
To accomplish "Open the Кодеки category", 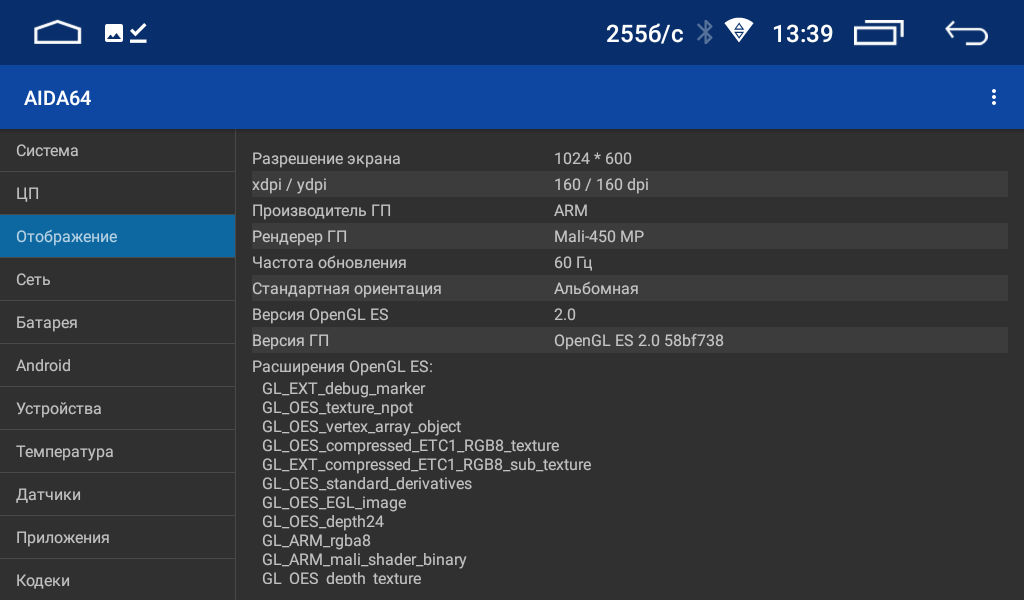I will tap(118, 580).
